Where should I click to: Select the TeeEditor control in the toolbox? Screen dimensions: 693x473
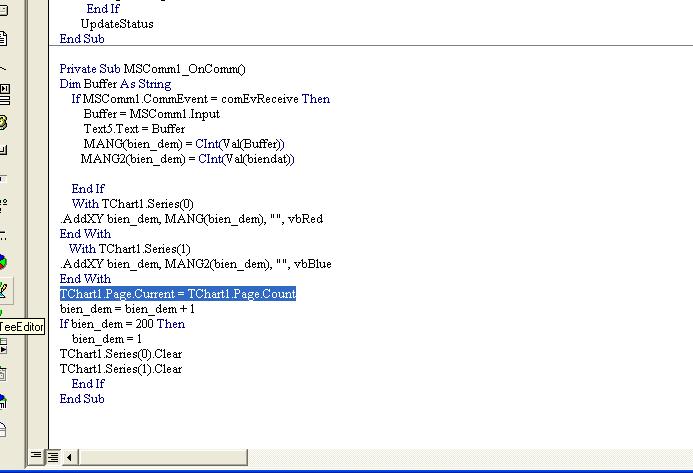[x=4, y=290]
